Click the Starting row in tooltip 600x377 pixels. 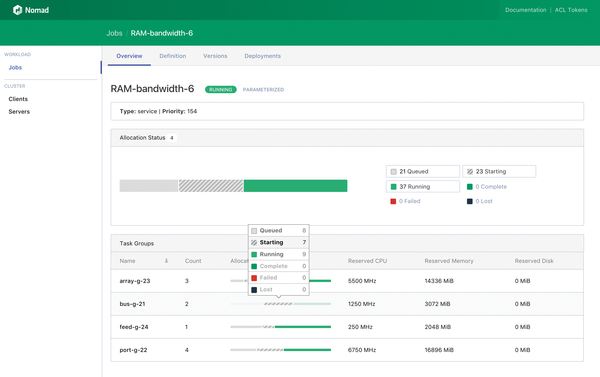pos(279,242)
